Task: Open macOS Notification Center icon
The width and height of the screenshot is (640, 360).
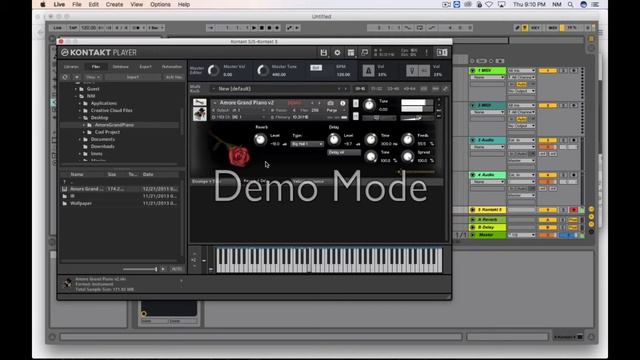Action: [596, 4]
